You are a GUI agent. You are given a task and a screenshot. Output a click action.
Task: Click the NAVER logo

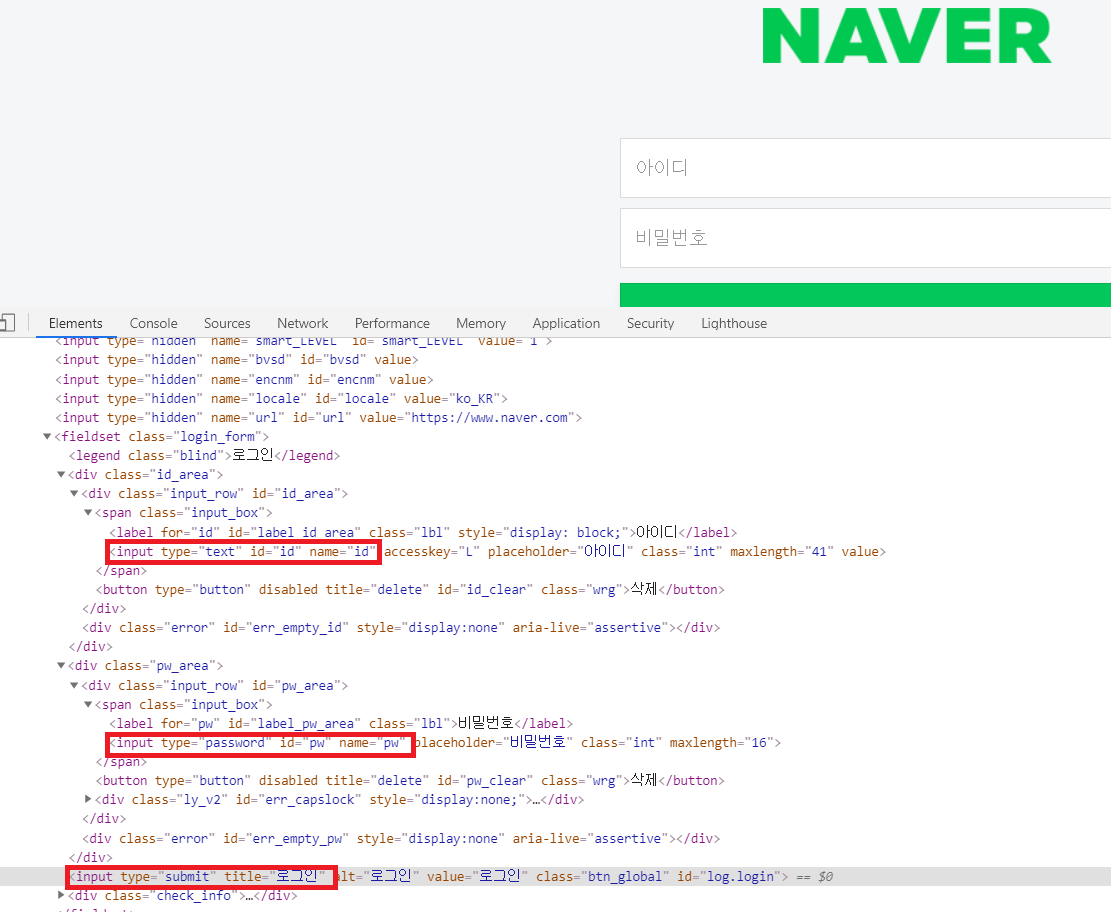coord(907,36)
